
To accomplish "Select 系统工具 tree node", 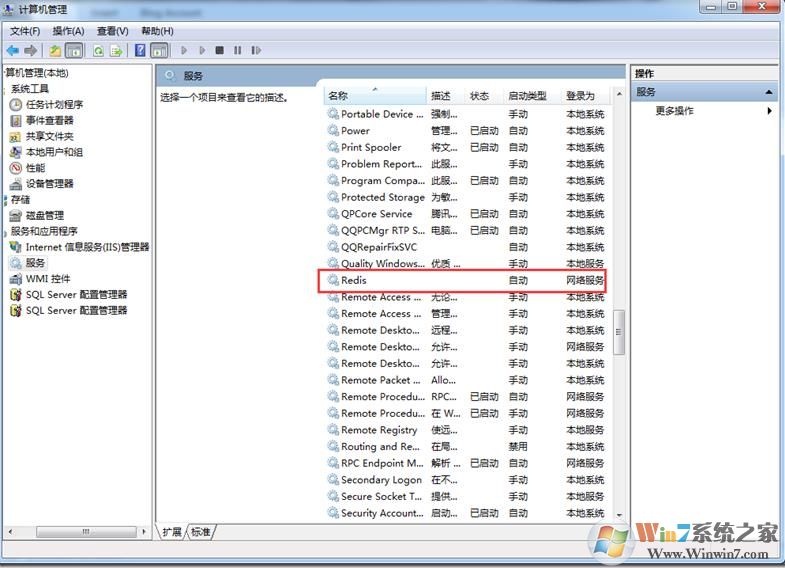I will pos(30,89).
